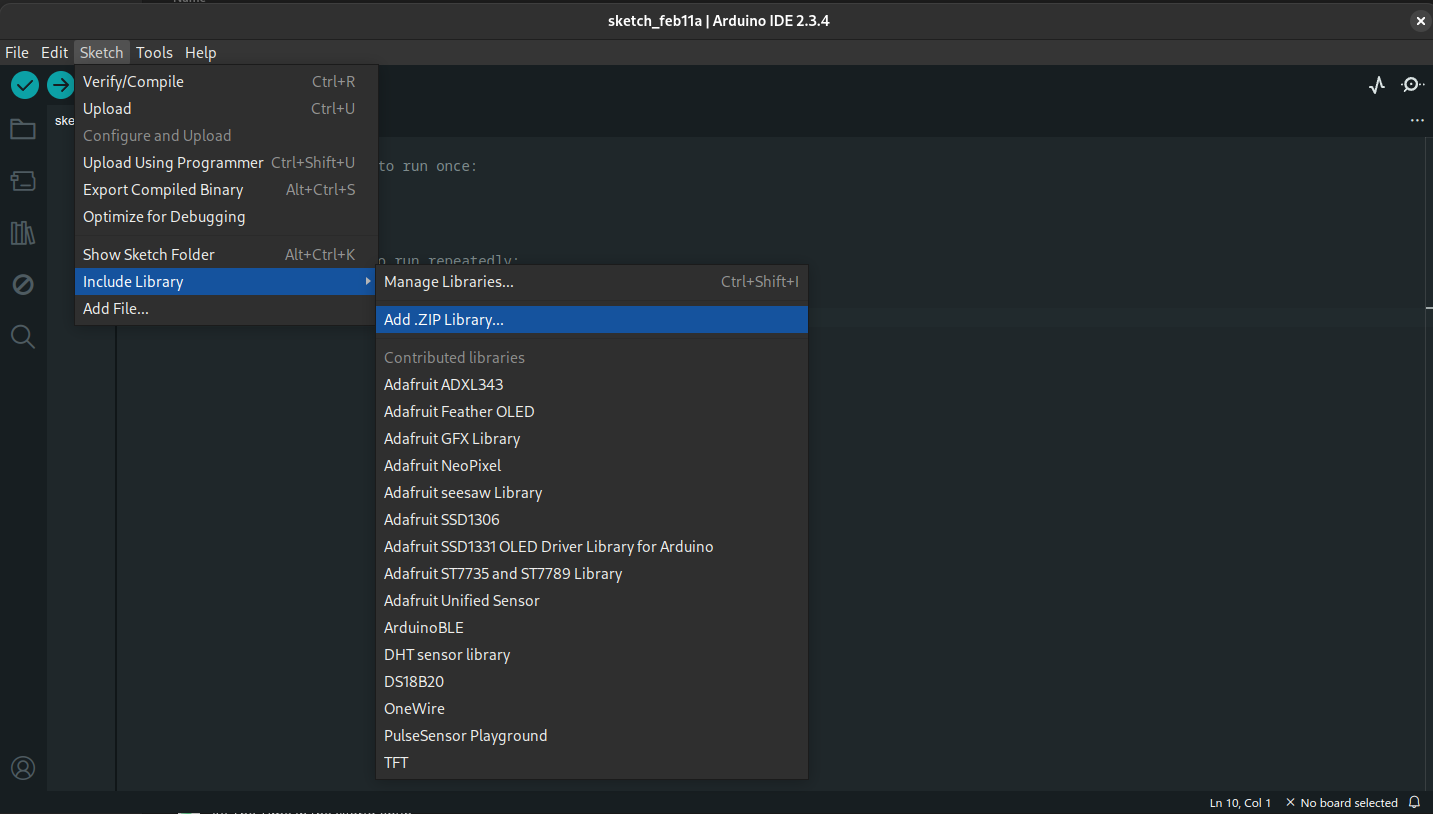Click the Verify checkmark button
Screen dimensions: 1433x814
(x=25, y=85)
